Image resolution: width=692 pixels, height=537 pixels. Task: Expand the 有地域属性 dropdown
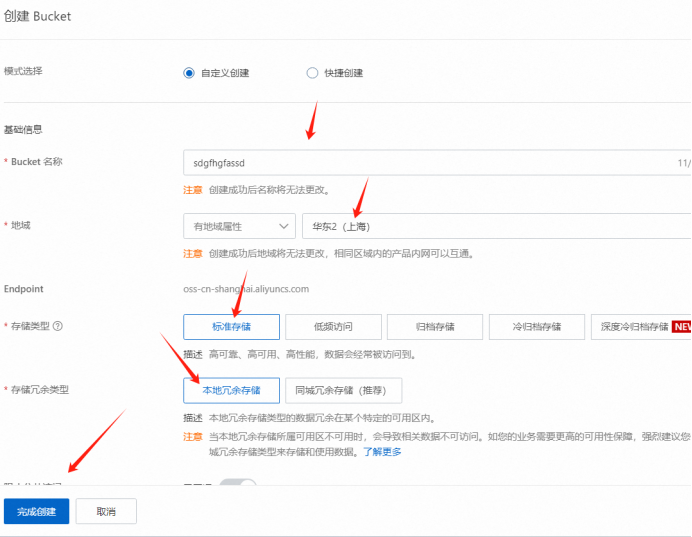coord(239,227)
